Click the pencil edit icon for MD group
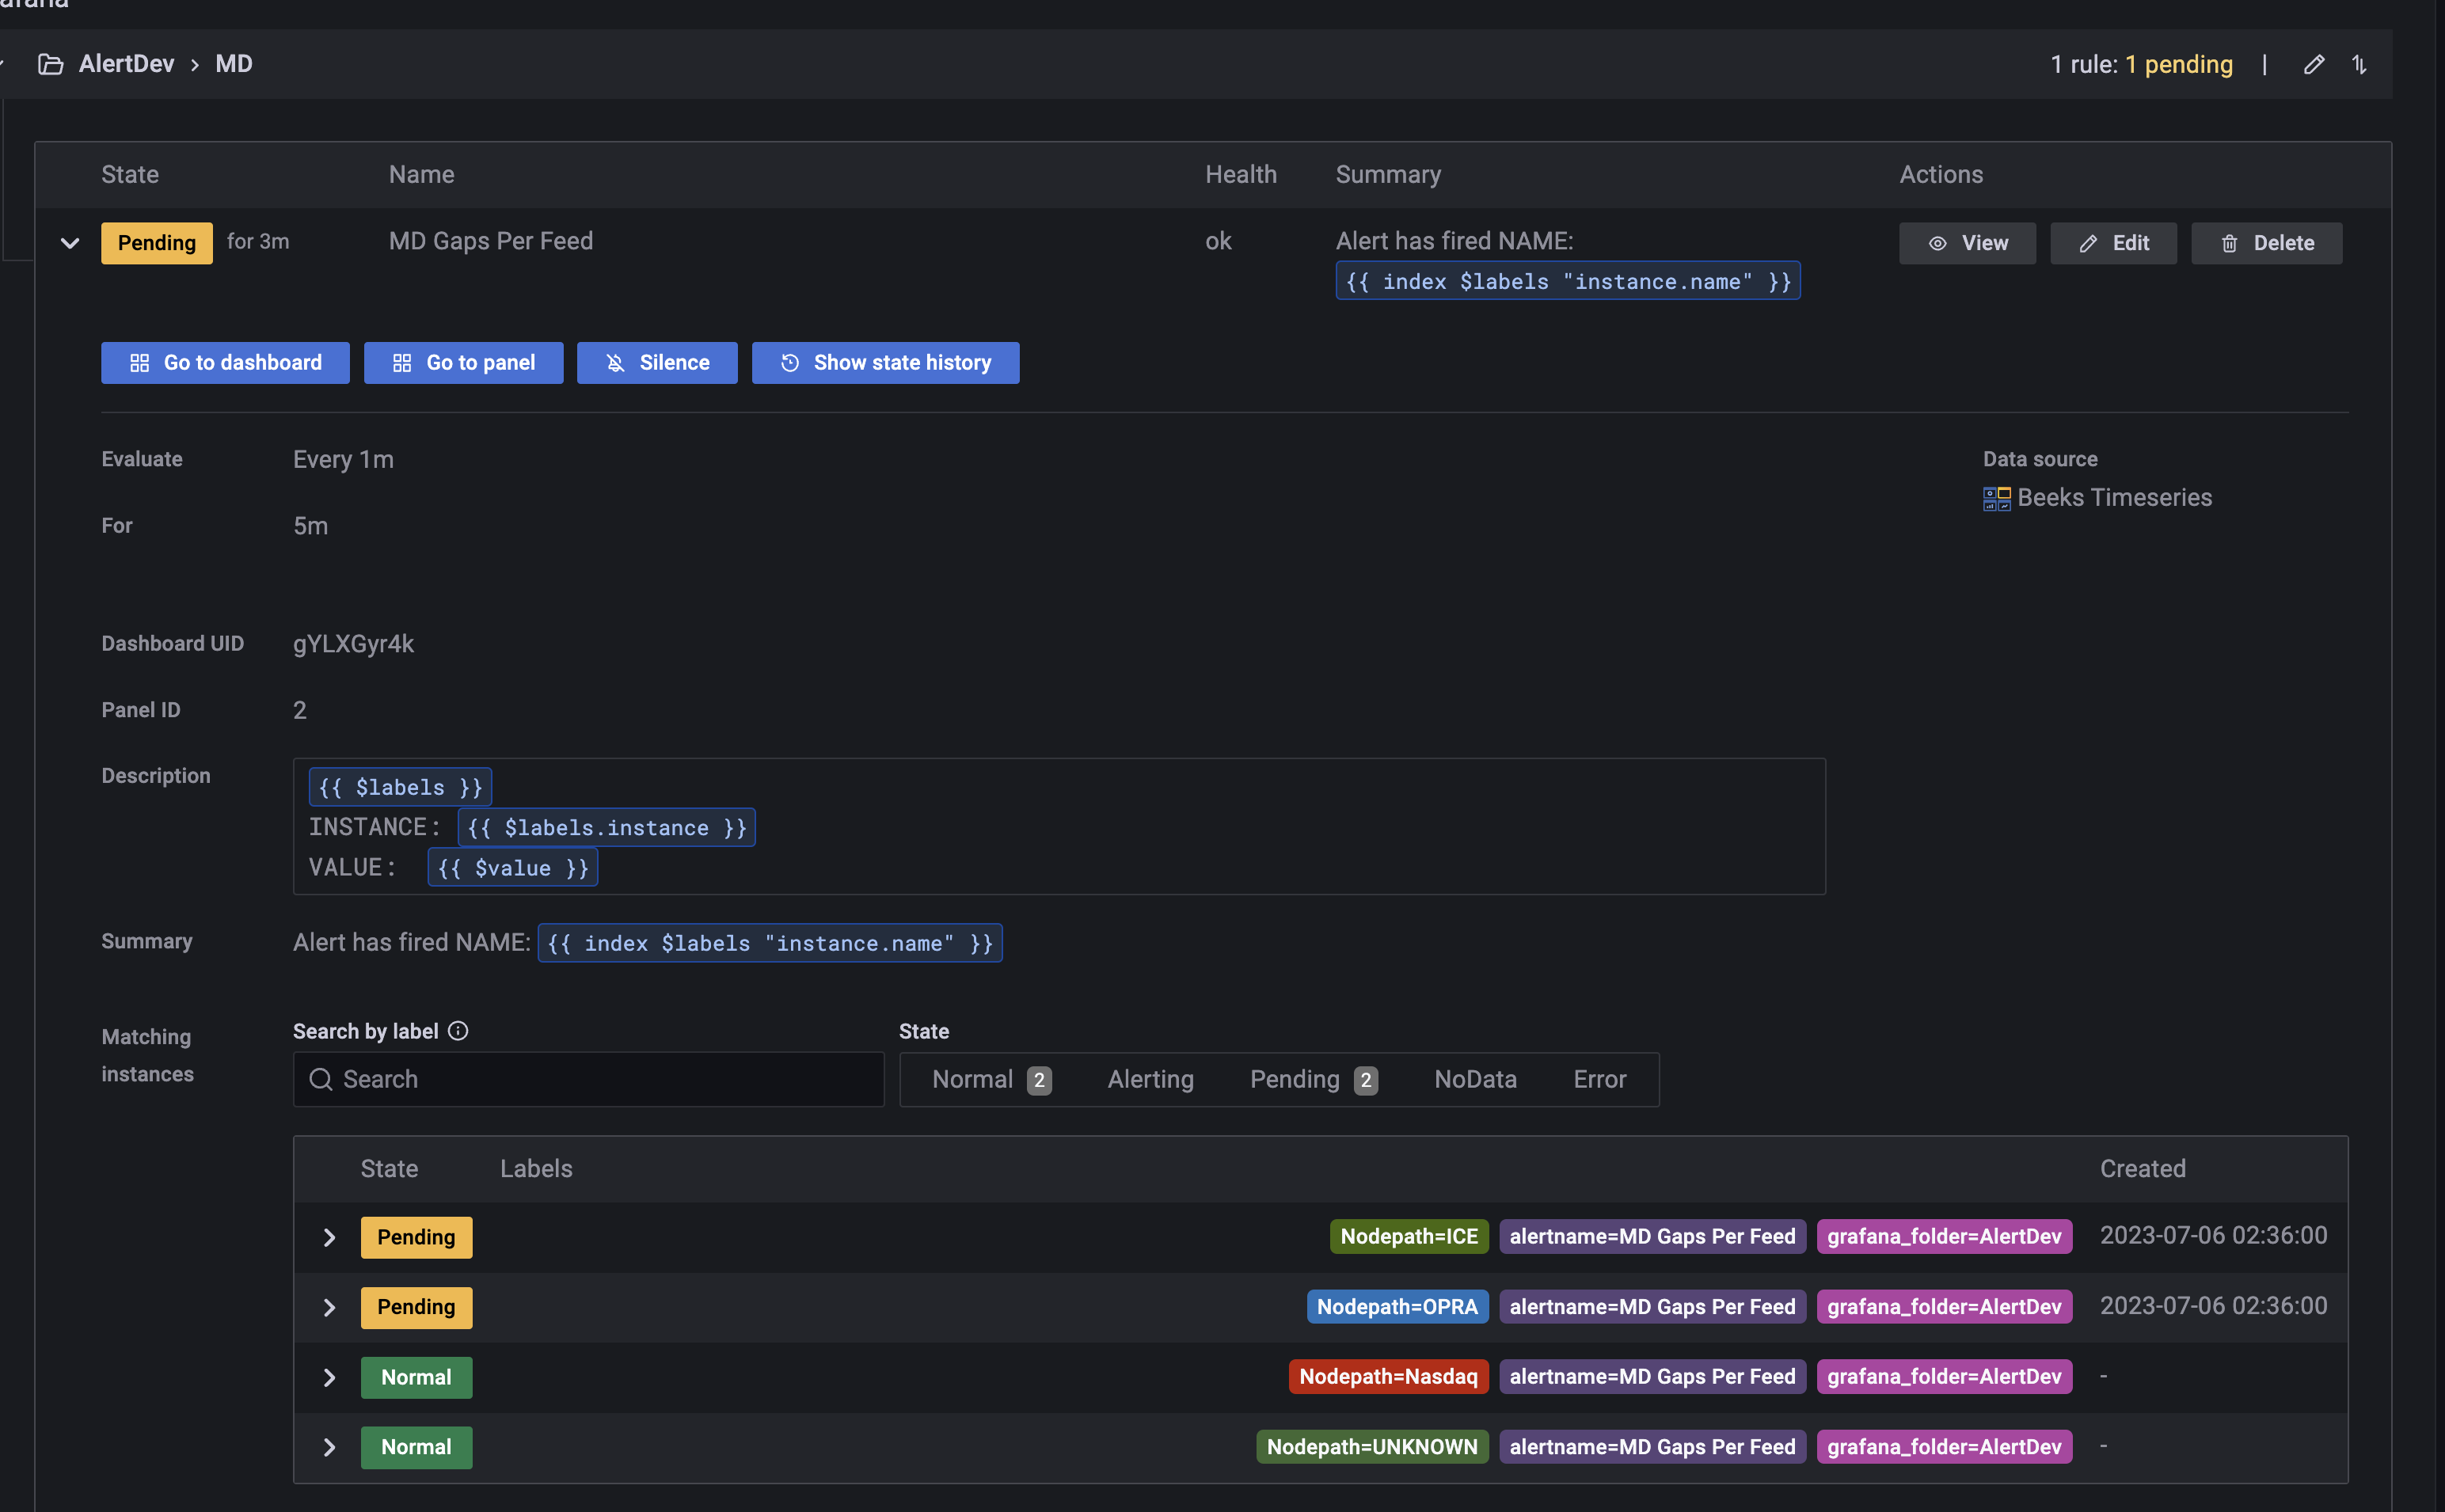This screenshot has width=2445, height=1512. (x=2313, y=65)
